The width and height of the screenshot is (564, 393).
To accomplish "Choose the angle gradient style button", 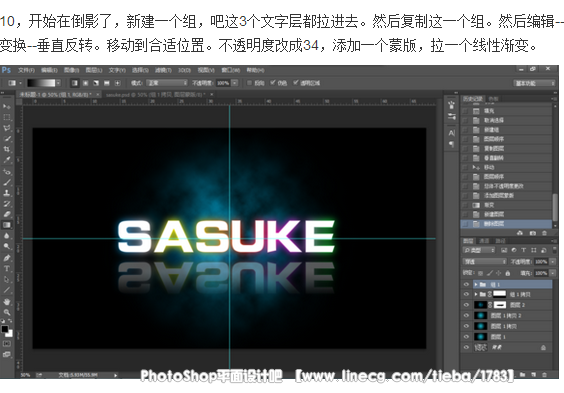I will tap(96, 83).
